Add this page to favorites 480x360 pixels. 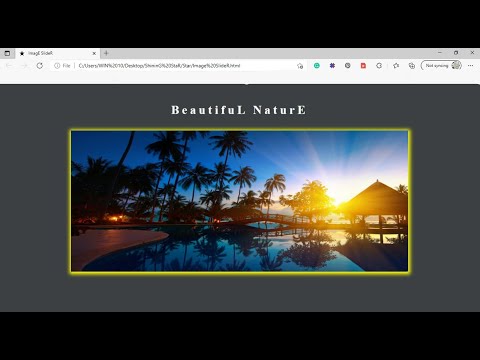(x=300, y=66)
